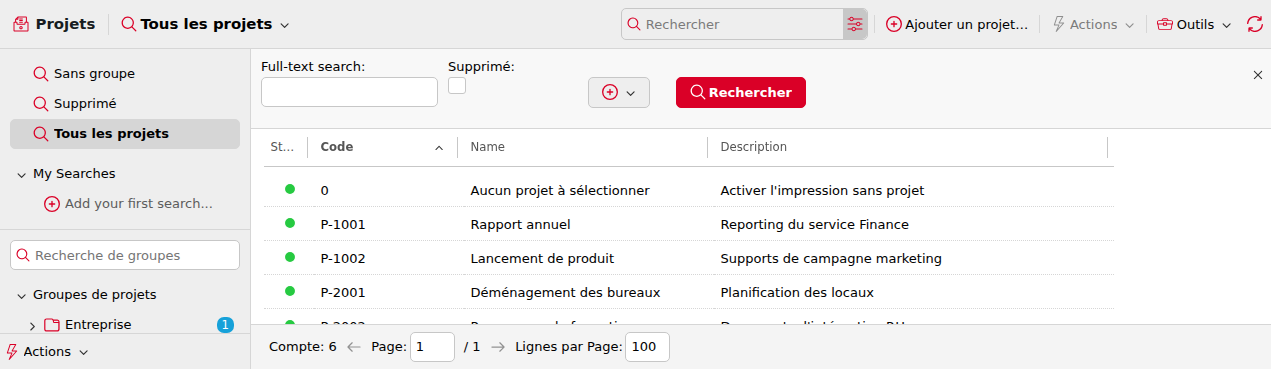The image size is (1271, 369).
Task: Click Supports de campagne marketing
Action: point(831,258)
